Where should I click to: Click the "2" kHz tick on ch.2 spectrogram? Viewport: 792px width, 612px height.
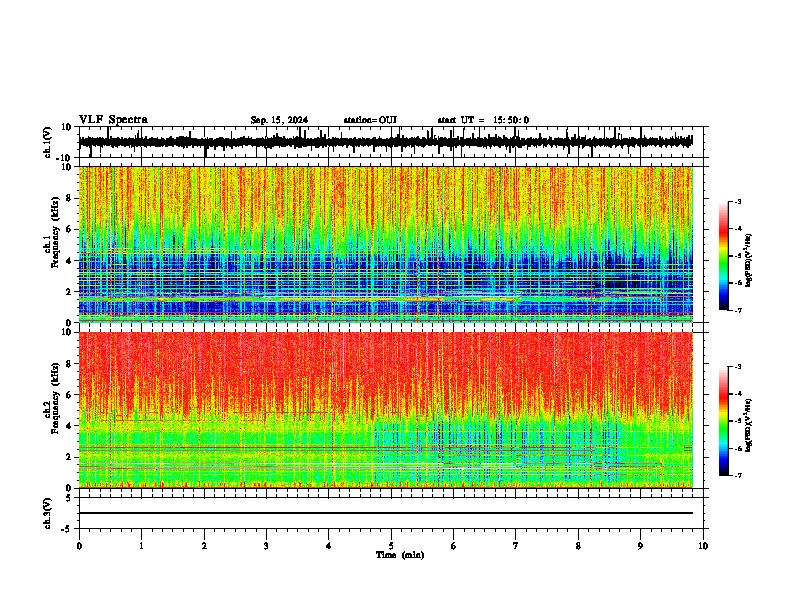(70, 457)
